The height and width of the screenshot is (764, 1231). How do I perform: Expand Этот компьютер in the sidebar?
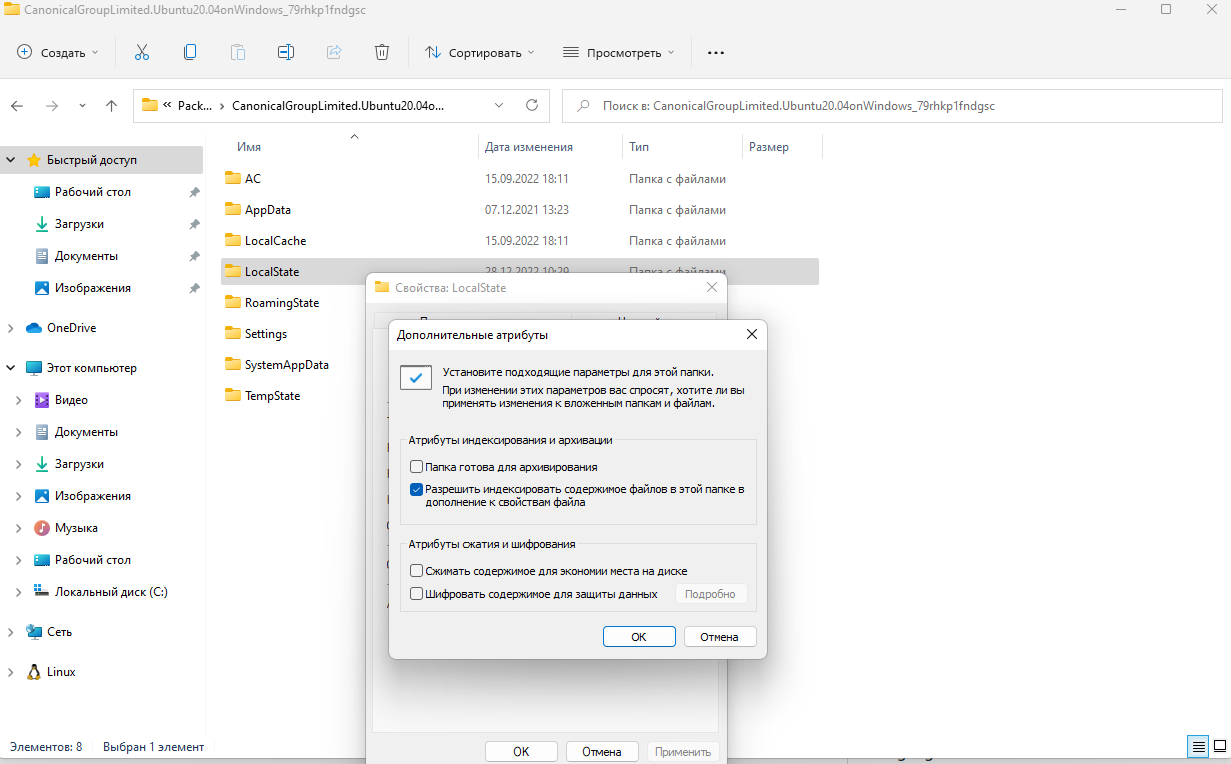coord(10,367)
